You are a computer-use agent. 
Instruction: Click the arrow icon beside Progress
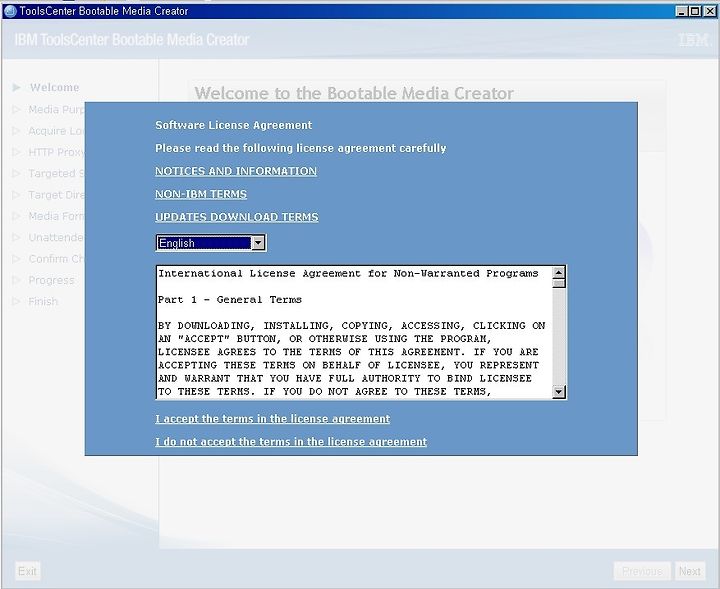coord(17,280)
